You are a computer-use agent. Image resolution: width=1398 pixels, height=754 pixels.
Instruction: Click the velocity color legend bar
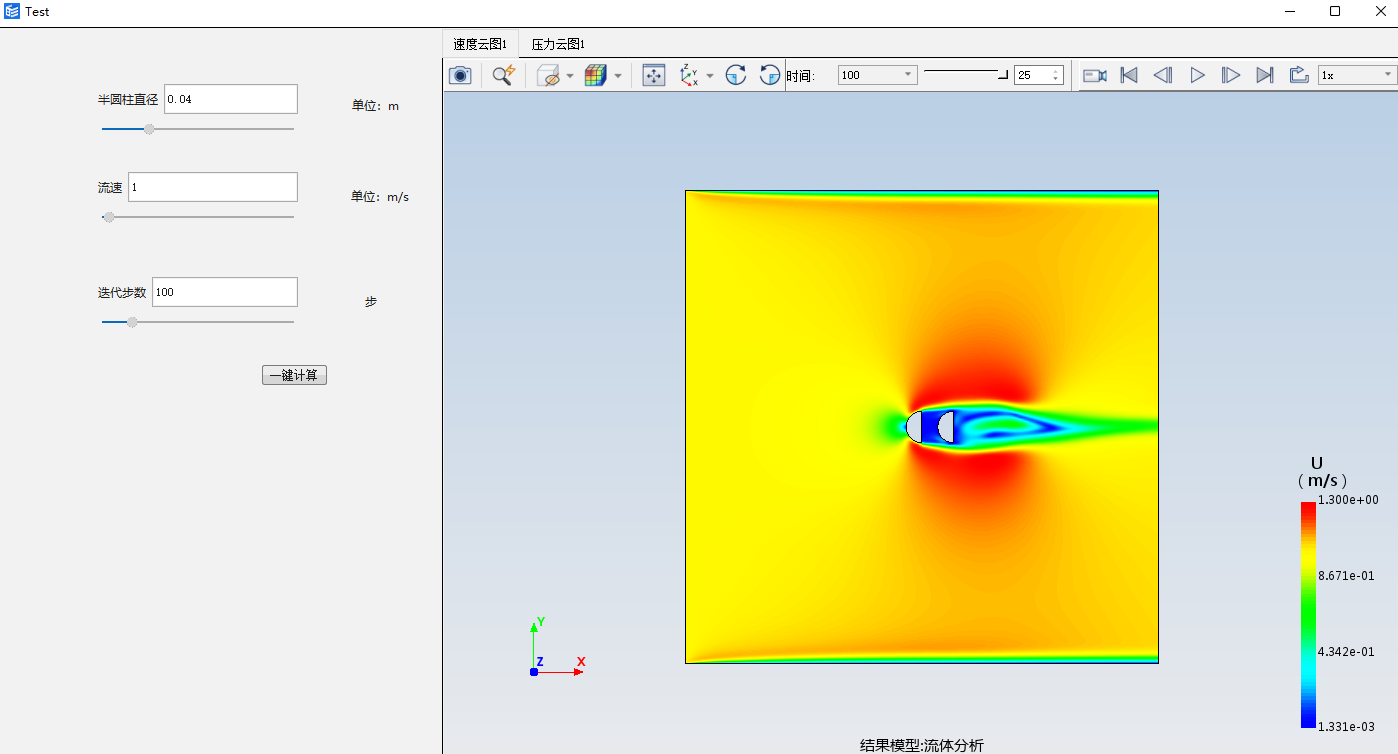(1308, 614)
